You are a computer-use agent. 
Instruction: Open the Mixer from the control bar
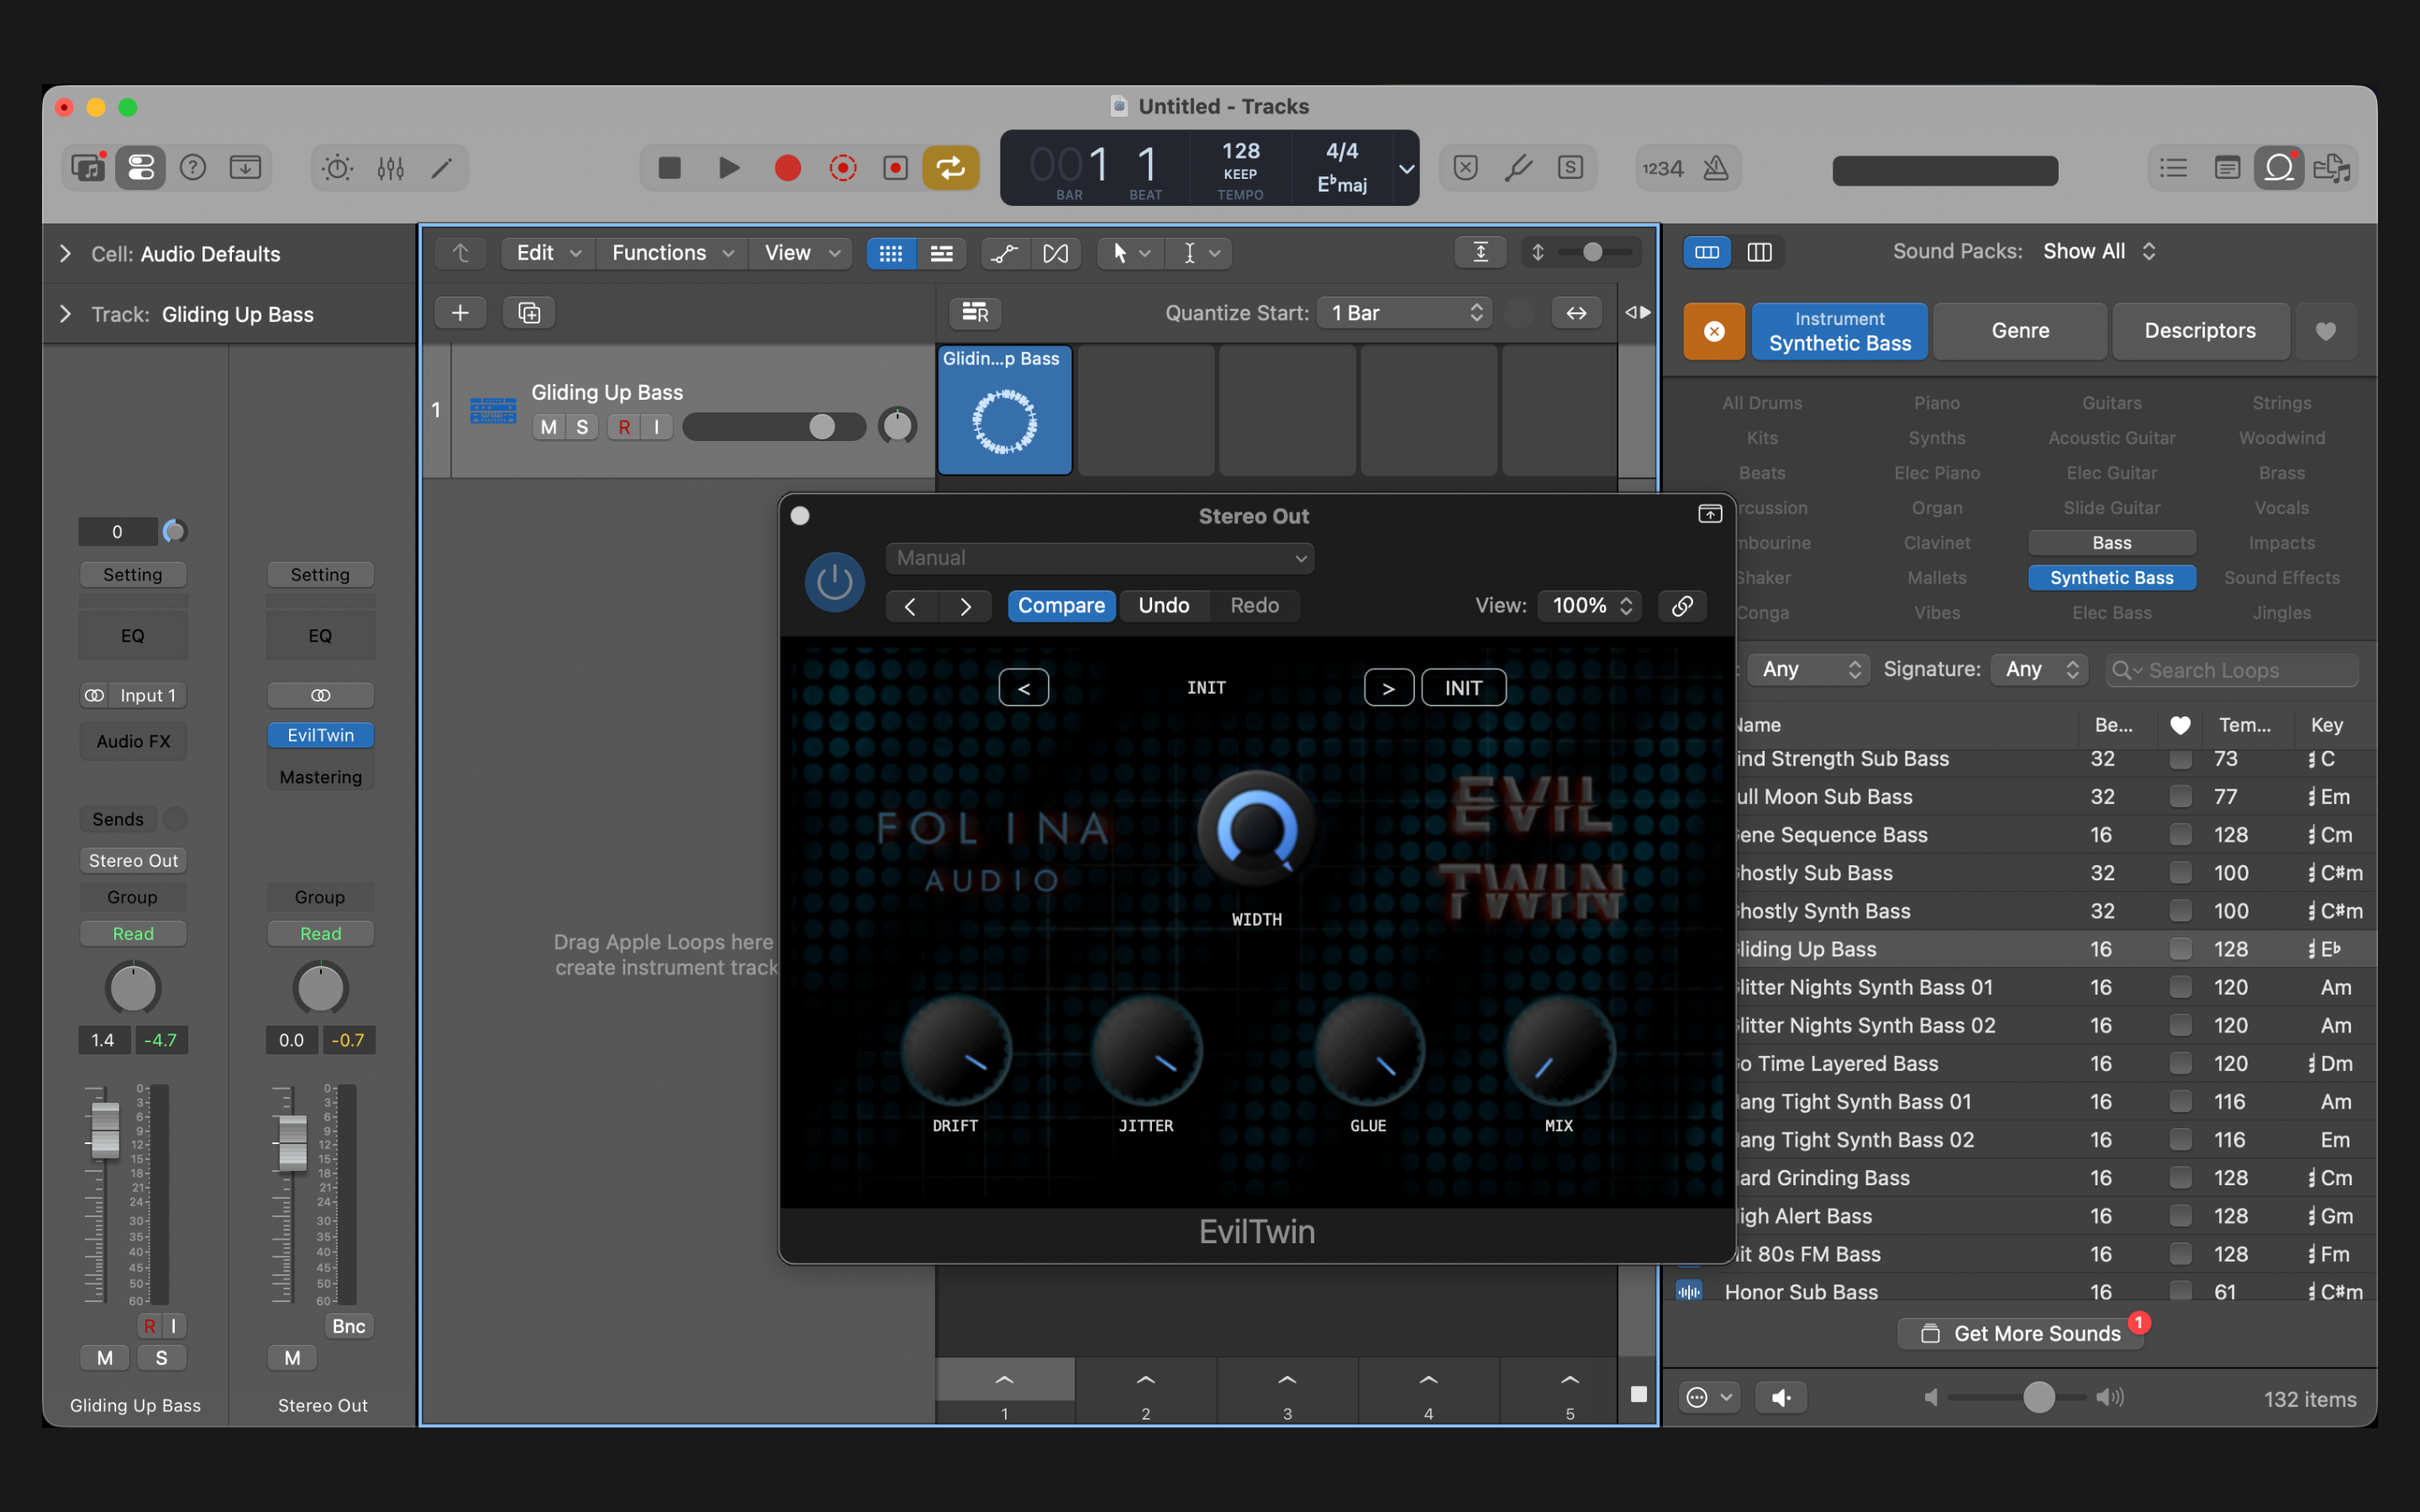point(390,168)
